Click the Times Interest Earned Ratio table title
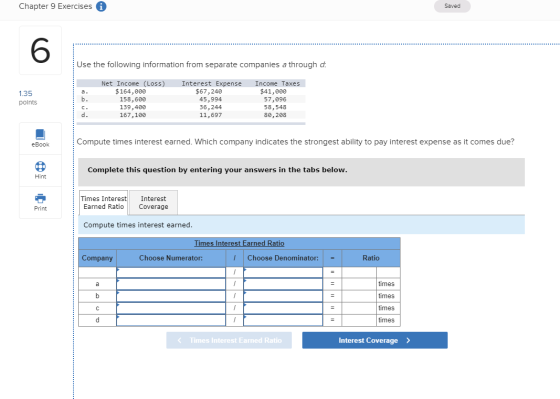 pyautogui.click(x=239, y=243)
